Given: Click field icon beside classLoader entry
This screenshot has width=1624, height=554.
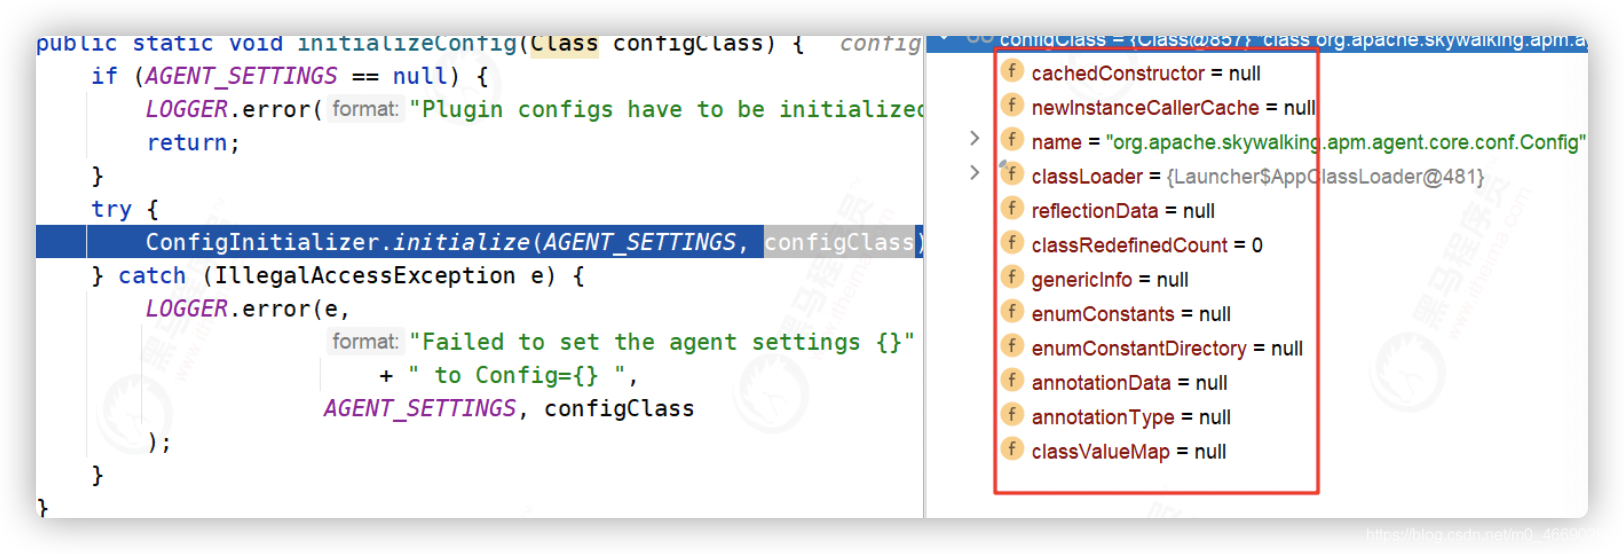Looking at the screenshot, I should pyautogui.click(x=1012, y=174).
